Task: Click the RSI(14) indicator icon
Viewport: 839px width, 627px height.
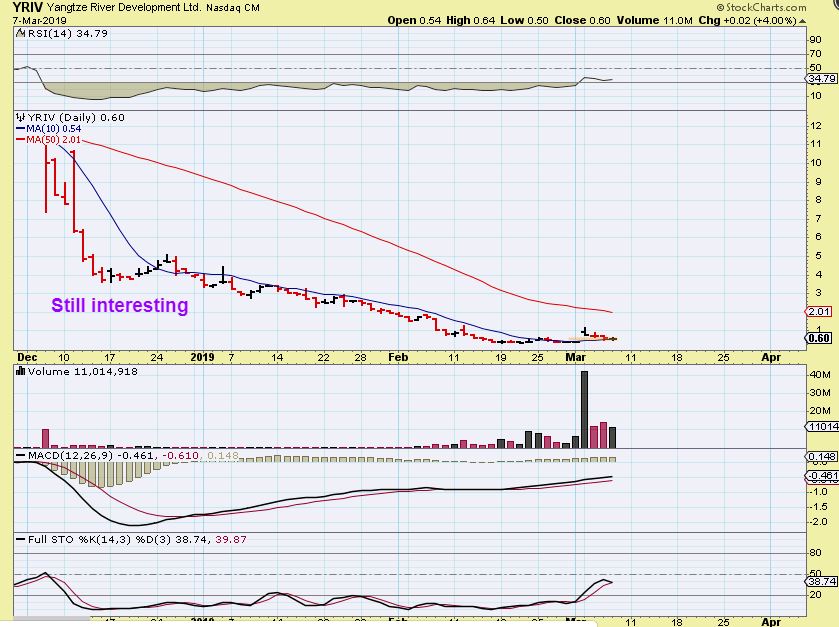Action: (21, 33)
